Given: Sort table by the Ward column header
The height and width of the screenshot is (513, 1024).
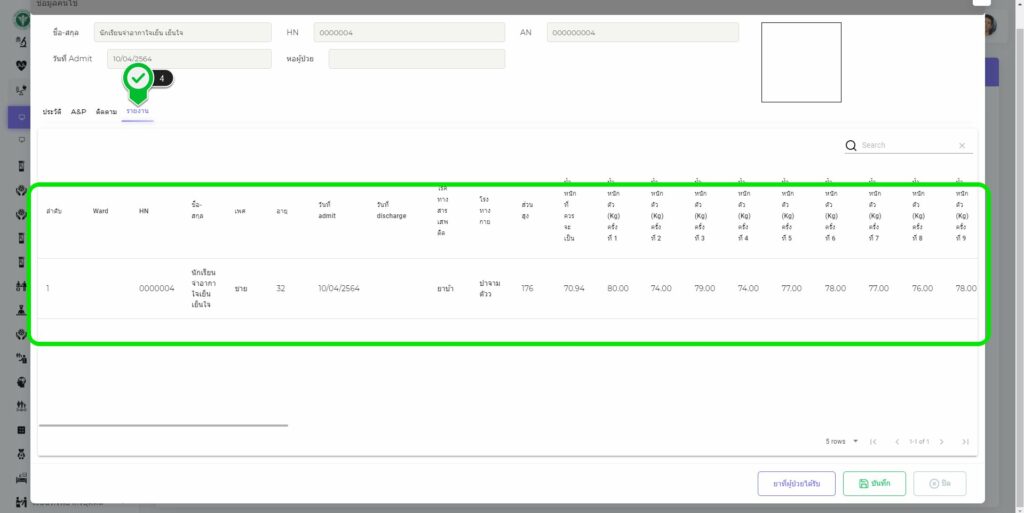Looking at the screenshot, I should [x=101, y=211].
